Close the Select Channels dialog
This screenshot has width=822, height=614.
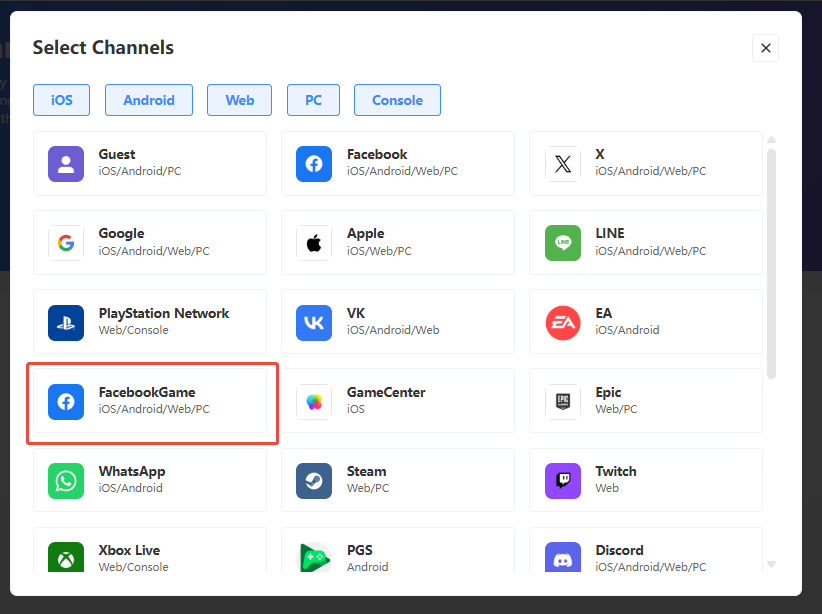coord(765,48)
